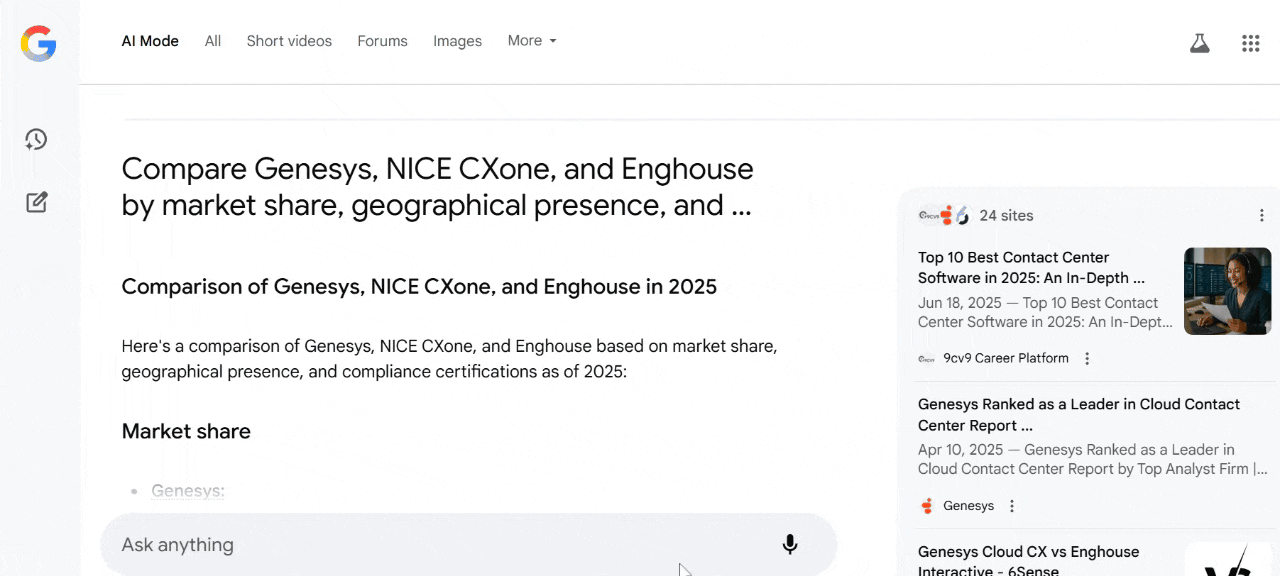Start a new search with the pencil icon
Screen dimensions: 1280x576
37,202
